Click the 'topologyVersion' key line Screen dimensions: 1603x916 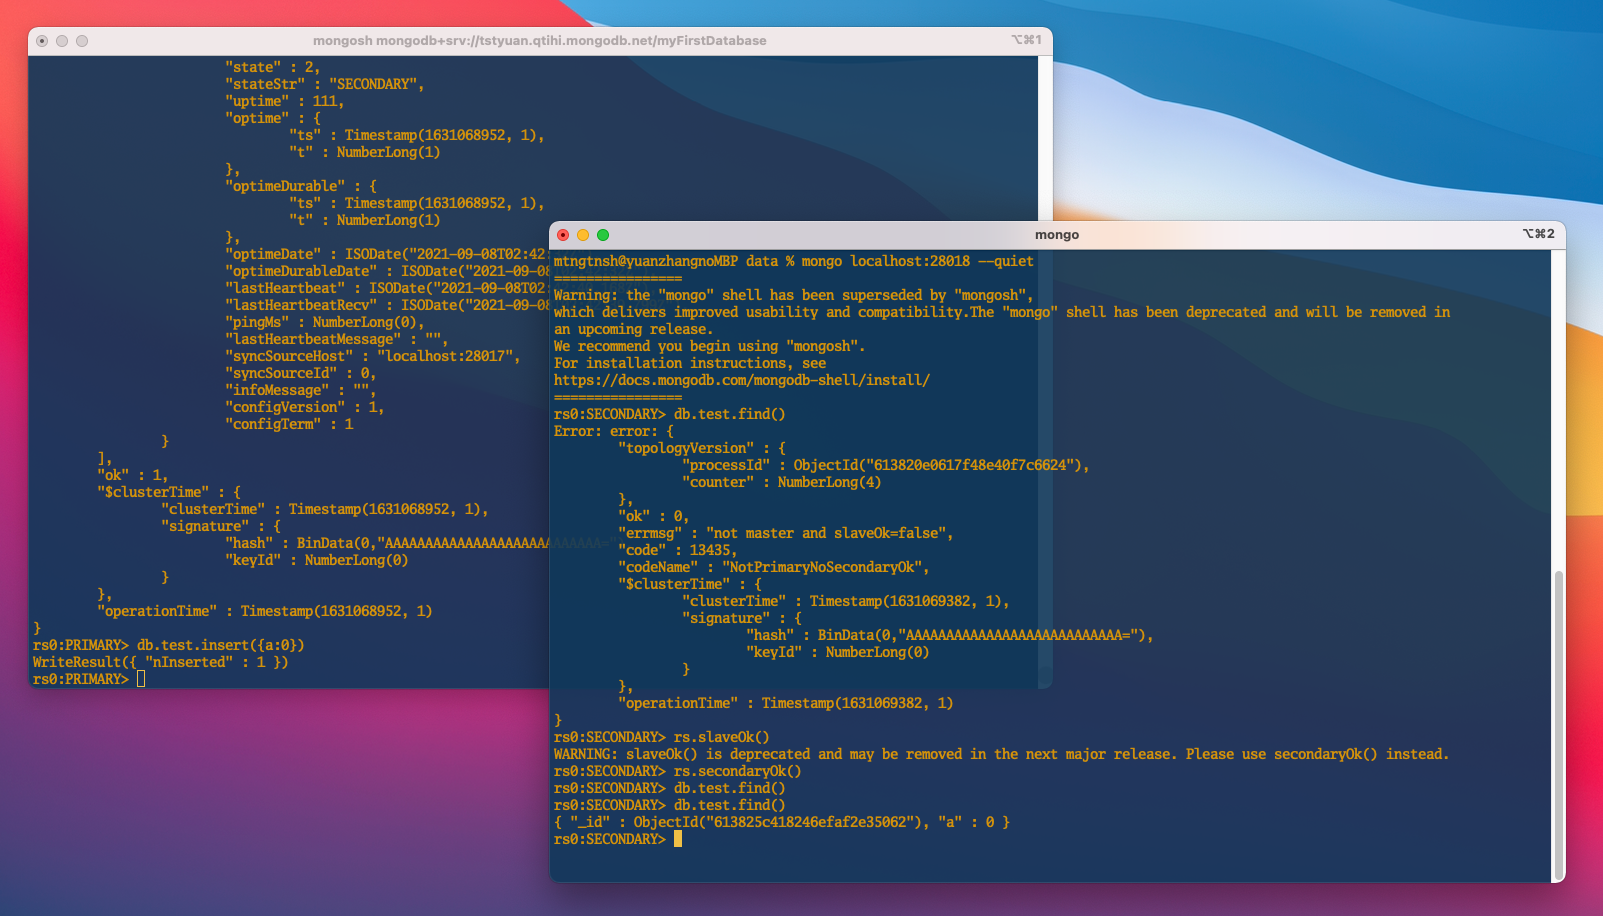pos(702,448)
